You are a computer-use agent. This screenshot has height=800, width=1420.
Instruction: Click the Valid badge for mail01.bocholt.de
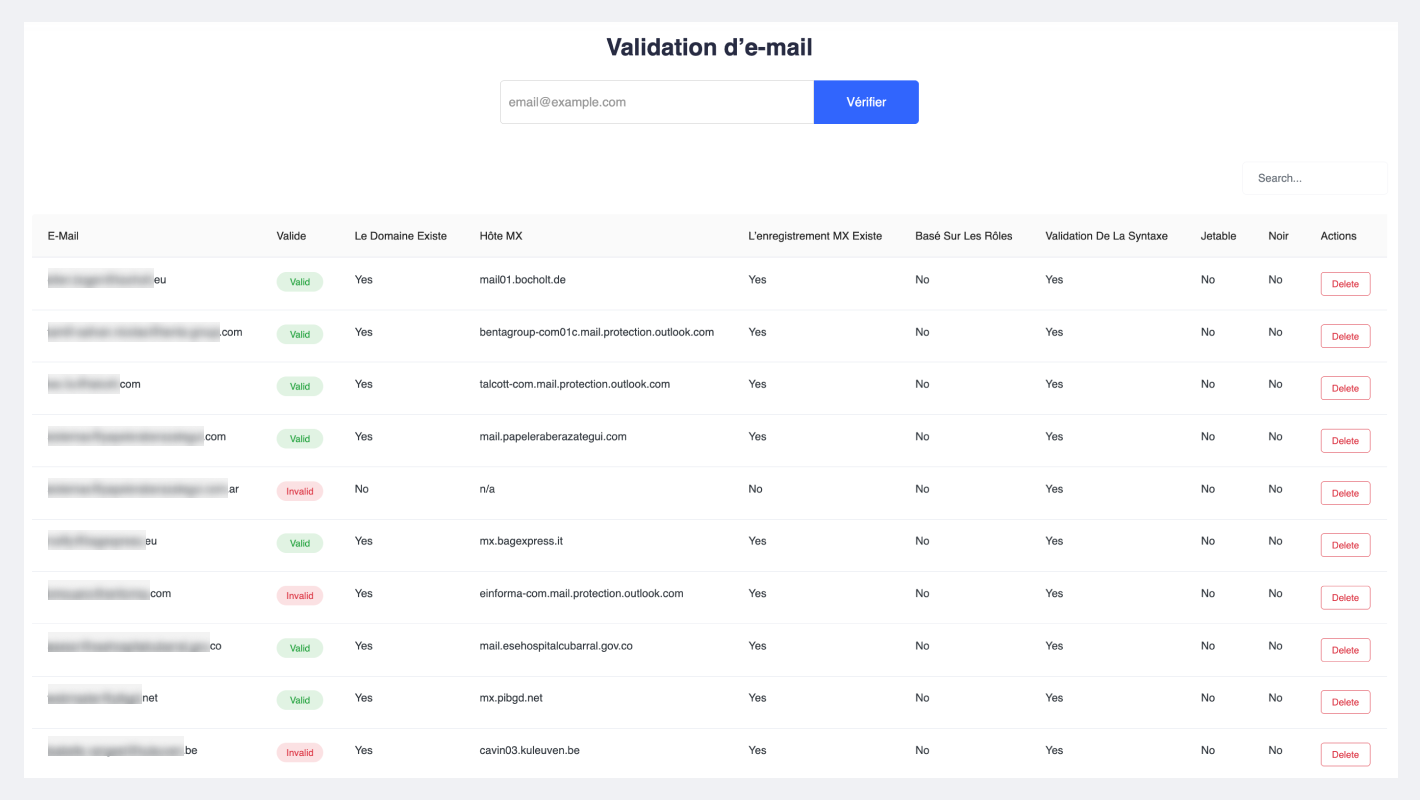coord(299,282)
